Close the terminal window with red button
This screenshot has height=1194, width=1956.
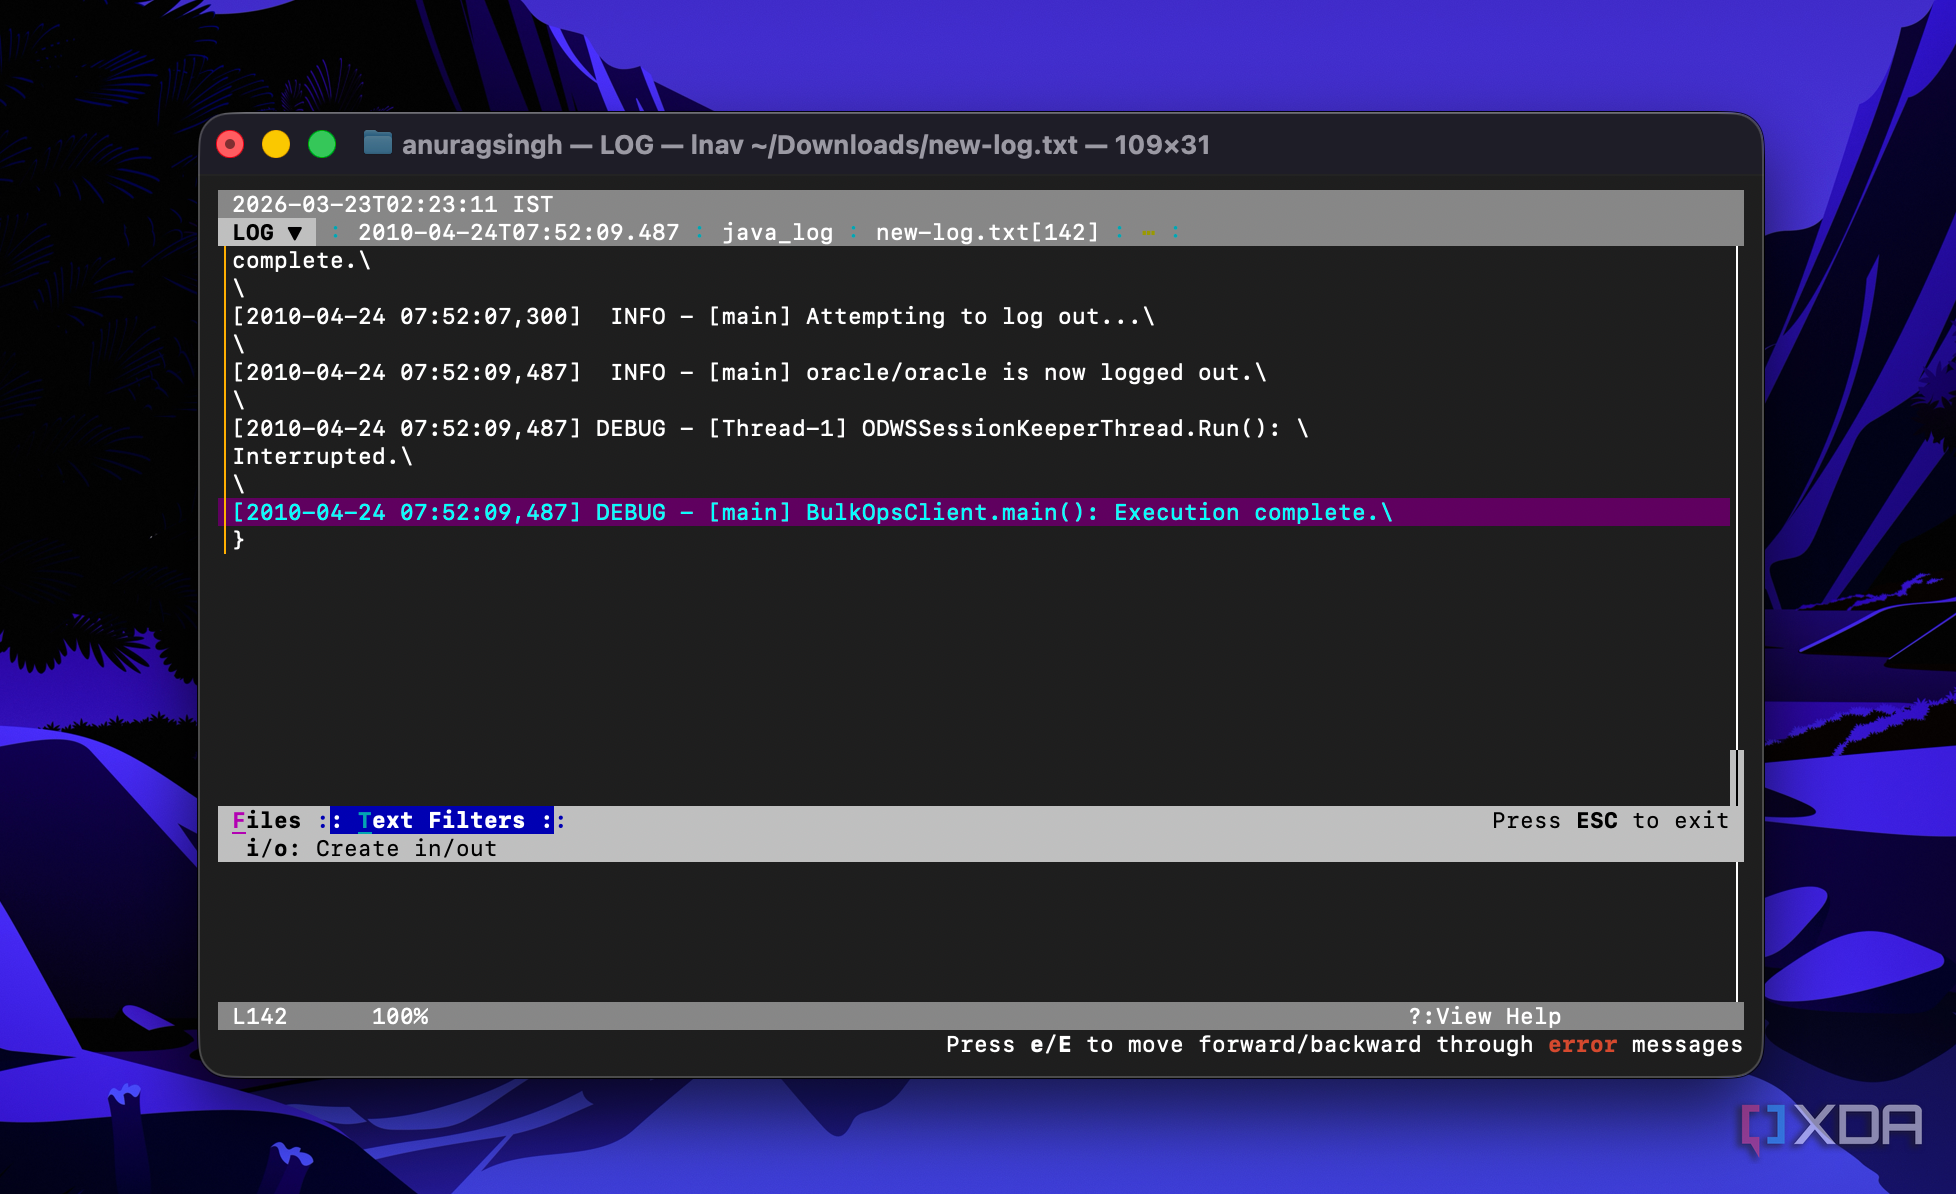coord(231,145)
